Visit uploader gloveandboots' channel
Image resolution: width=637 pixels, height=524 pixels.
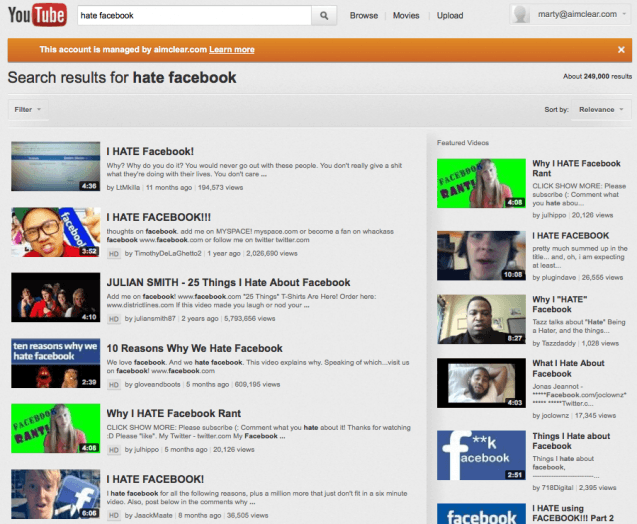(157, 384)
